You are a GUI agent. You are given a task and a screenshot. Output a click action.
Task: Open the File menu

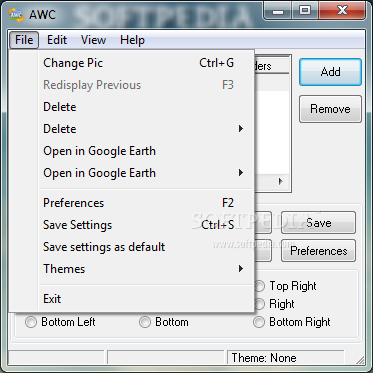(x=24, y=40)
